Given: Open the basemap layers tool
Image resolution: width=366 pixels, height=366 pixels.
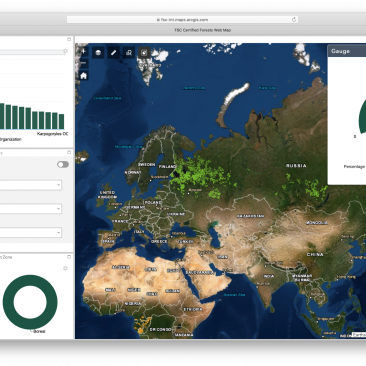Looking at the screenshot, I should point(98,52).
